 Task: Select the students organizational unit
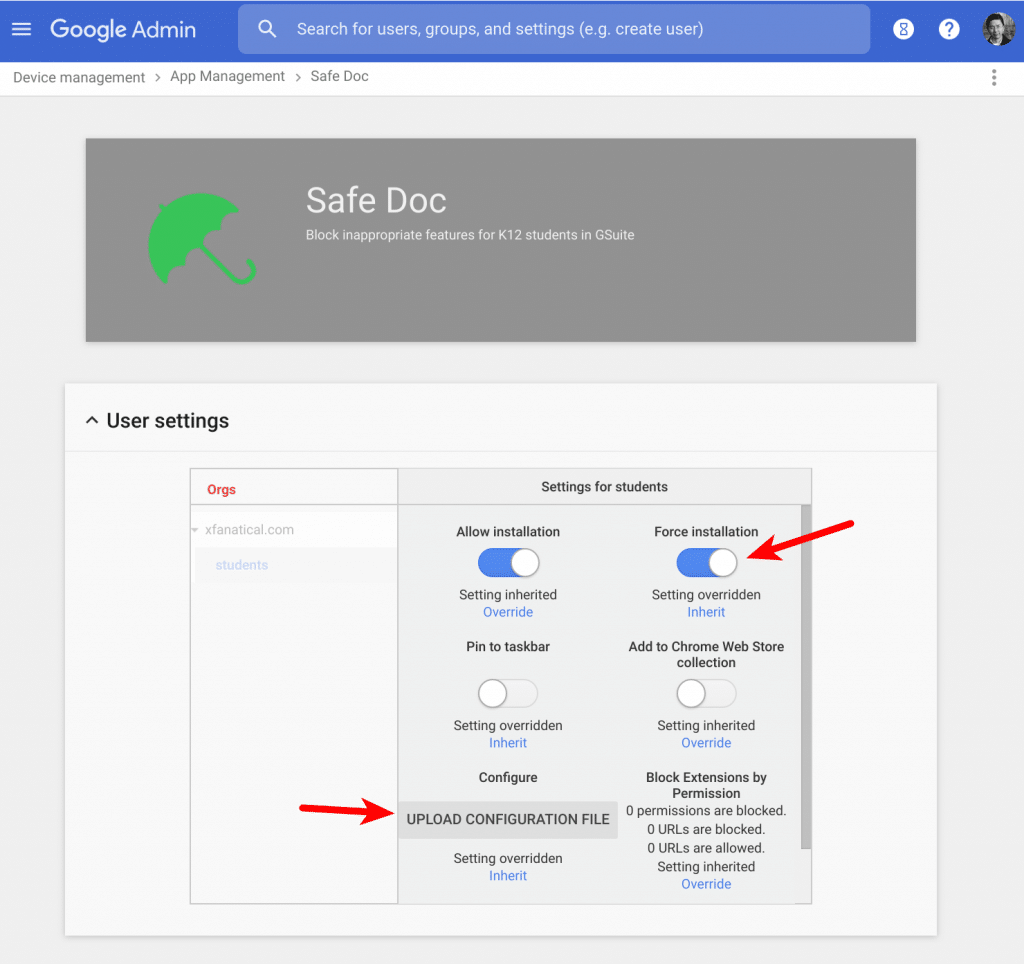[x=242, y=565]
